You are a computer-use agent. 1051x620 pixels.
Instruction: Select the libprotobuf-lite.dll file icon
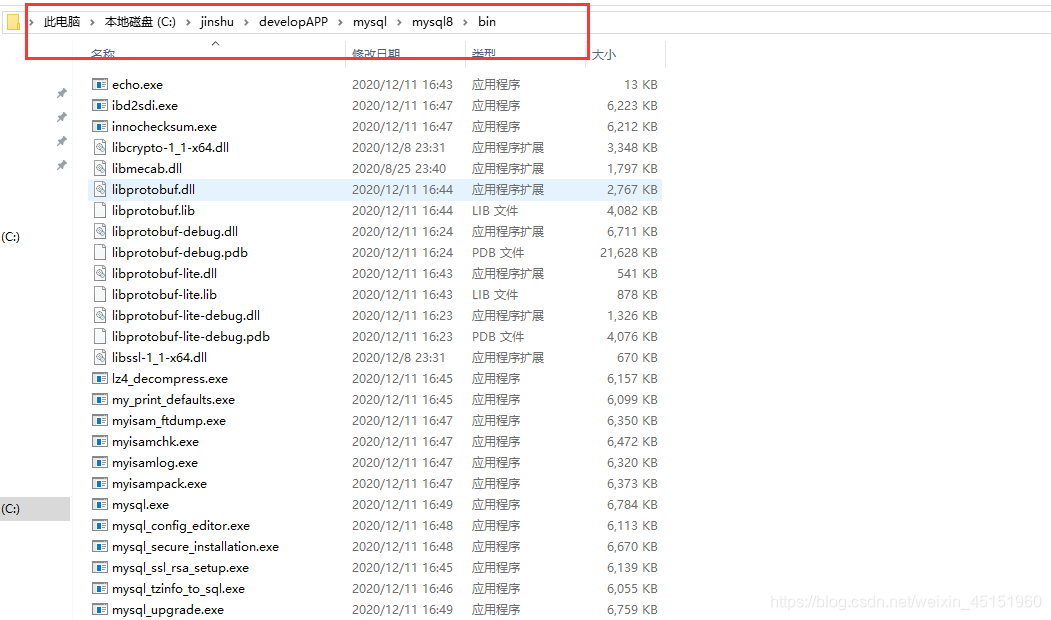click(100, 273)
